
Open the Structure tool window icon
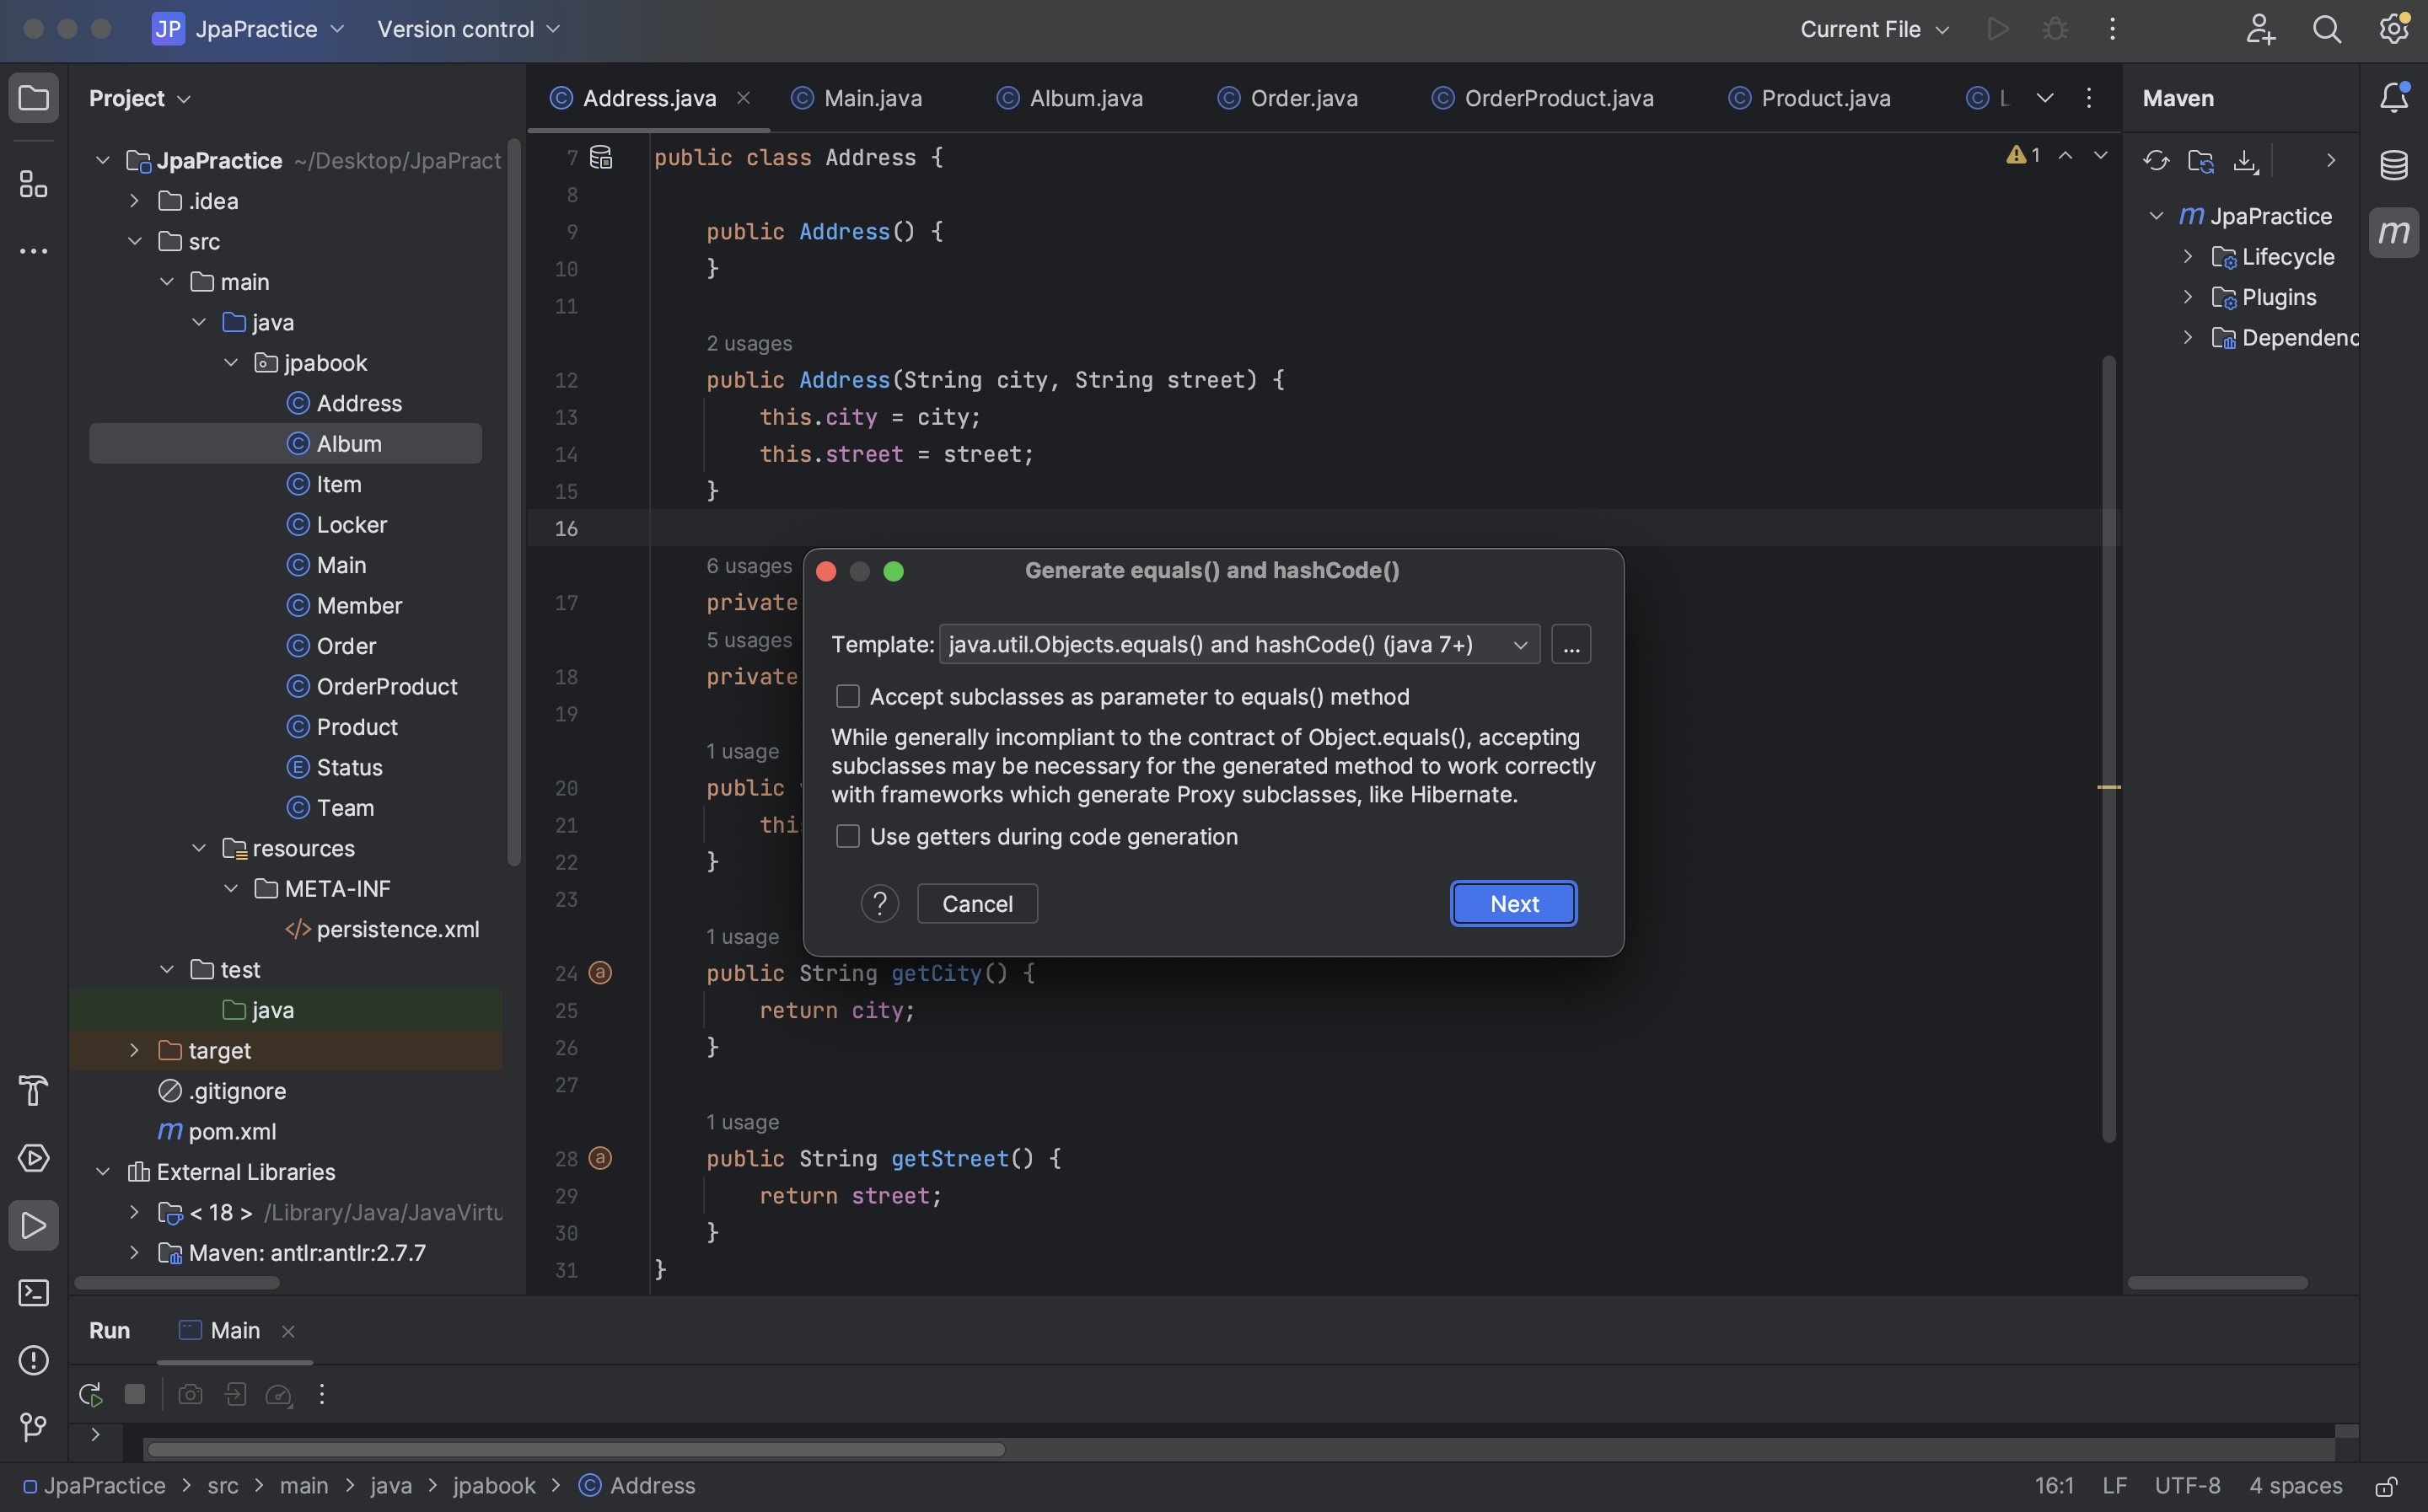[33, 184]
